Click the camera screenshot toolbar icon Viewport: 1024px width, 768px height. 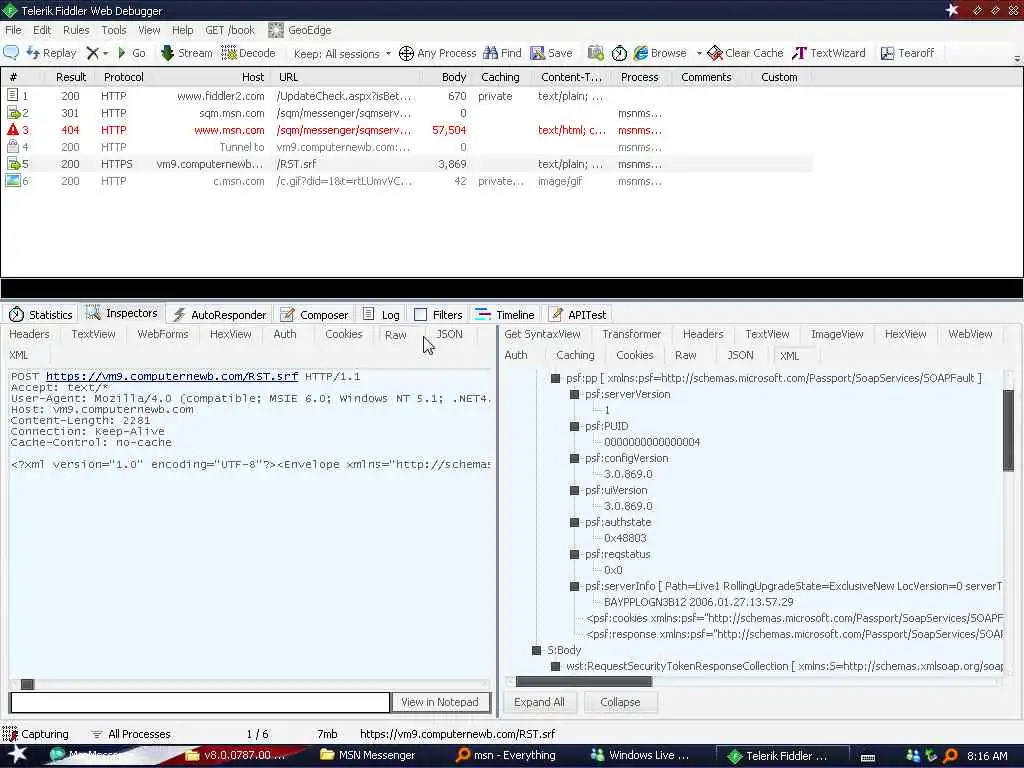tap(596, 54)
